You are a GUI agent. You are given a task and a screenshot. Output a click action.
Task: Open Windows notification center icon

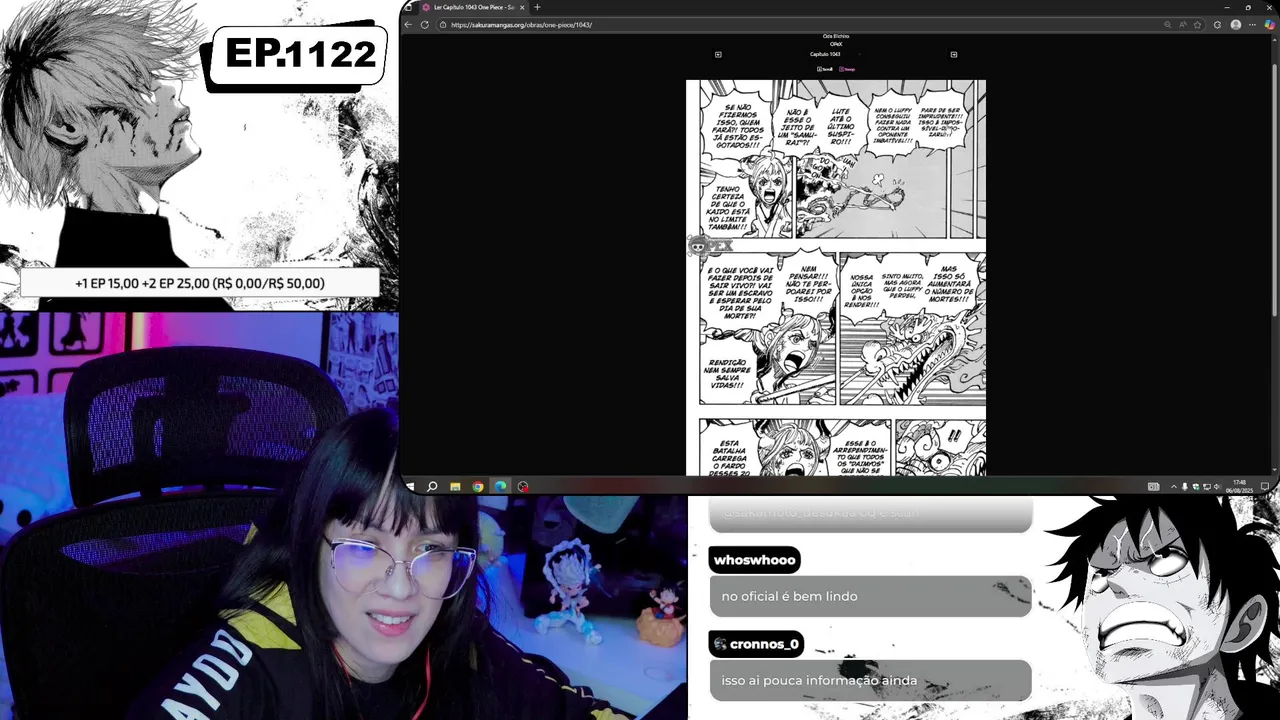[1265, 487]
